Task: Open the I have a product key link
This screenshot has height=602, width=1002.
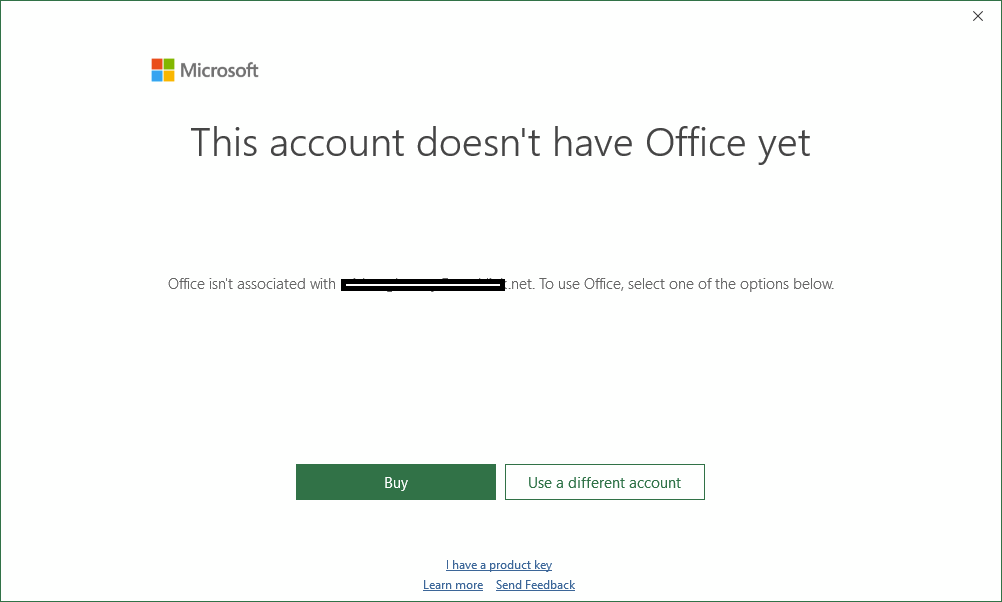Action: click(499, 565)
